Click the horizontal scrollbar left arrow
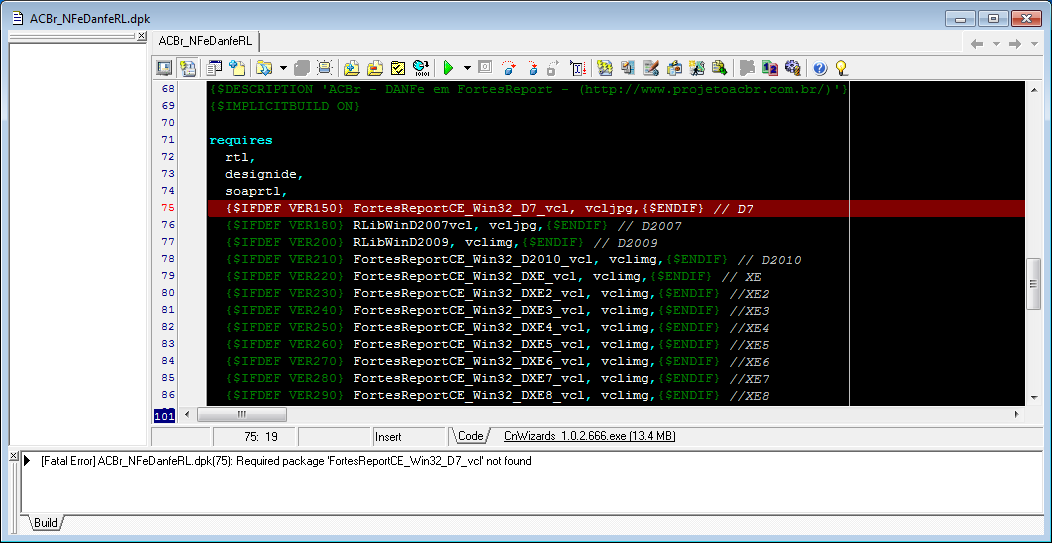The height and width of the screenshot is (546, 1052). point(187,415)
